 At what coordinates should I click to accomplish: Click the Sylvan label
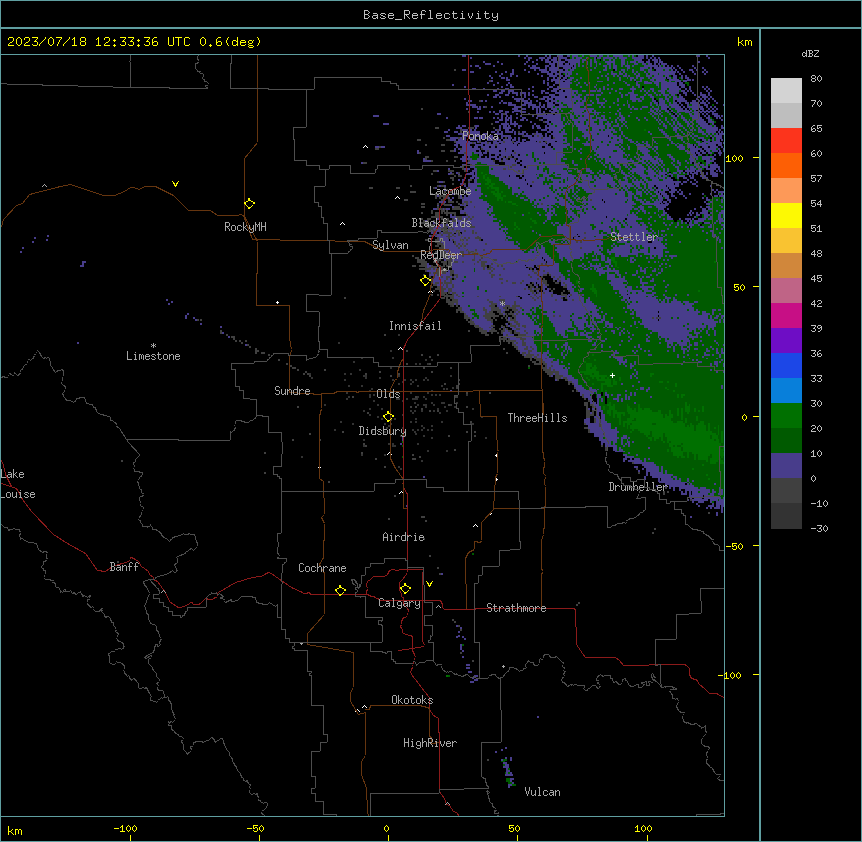390,245
